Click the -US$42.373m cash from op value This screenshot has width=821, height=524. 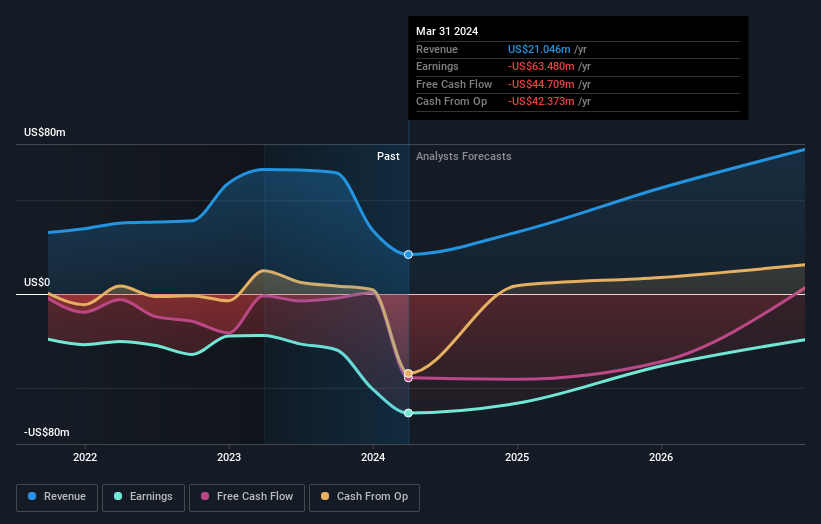click(541, 102)
